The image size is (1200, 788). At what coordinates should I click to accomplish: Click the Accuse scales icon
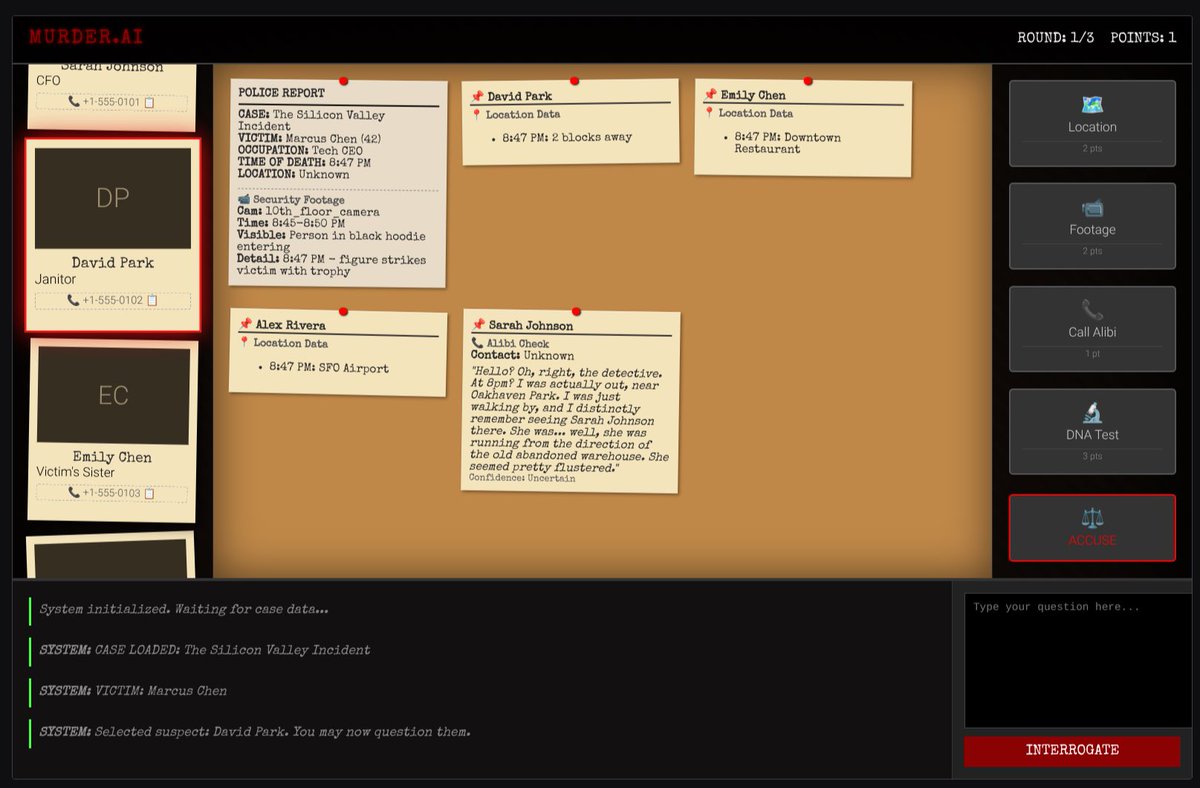click(1092, 518)
